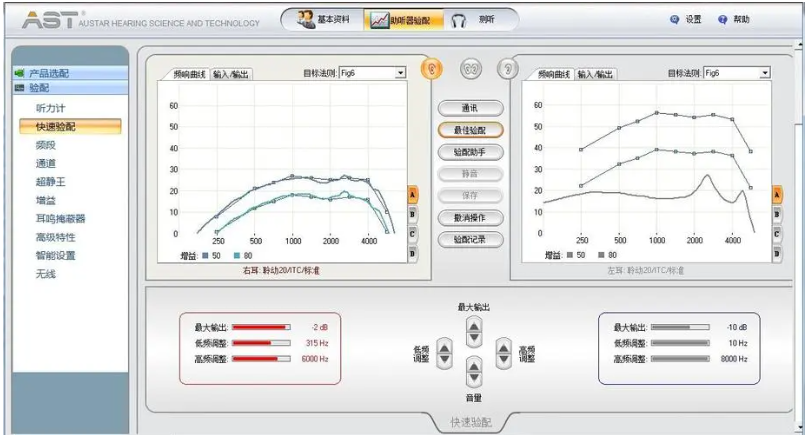Undo with the 撤消操作 button
The width and height of the screenshot is (806, 435).
tap(470, 218)
